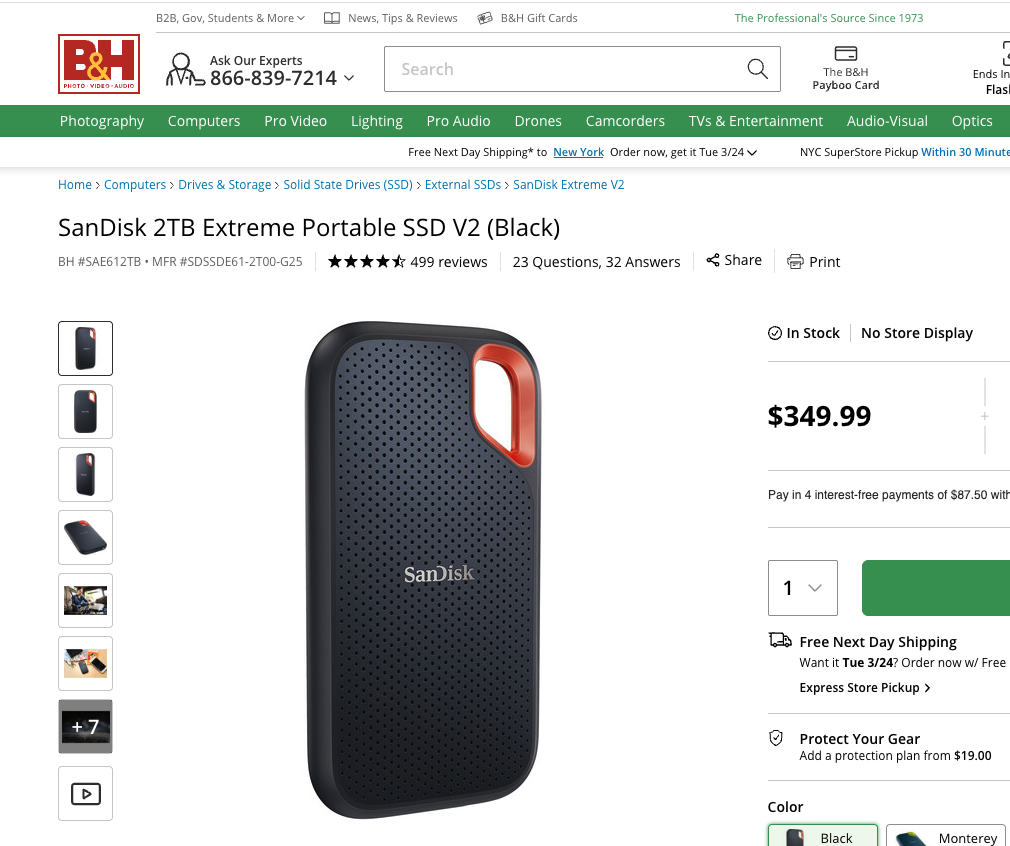
Task: Open the Drones menu
Action: tap(538, 121)
